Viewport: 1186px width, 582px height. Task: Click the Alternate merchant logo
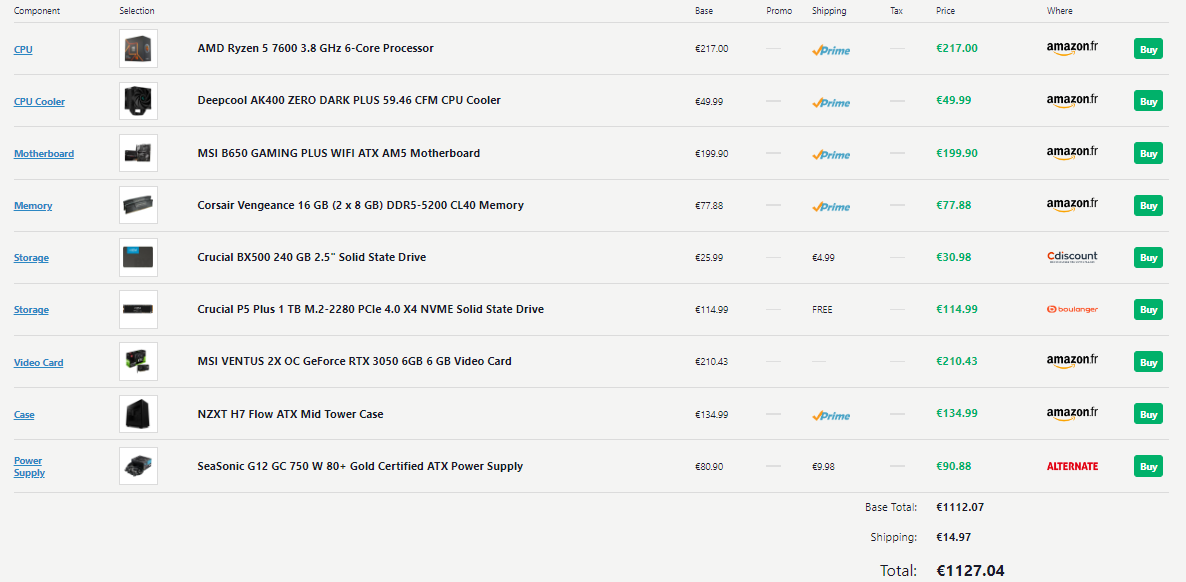pos(1071,466)
